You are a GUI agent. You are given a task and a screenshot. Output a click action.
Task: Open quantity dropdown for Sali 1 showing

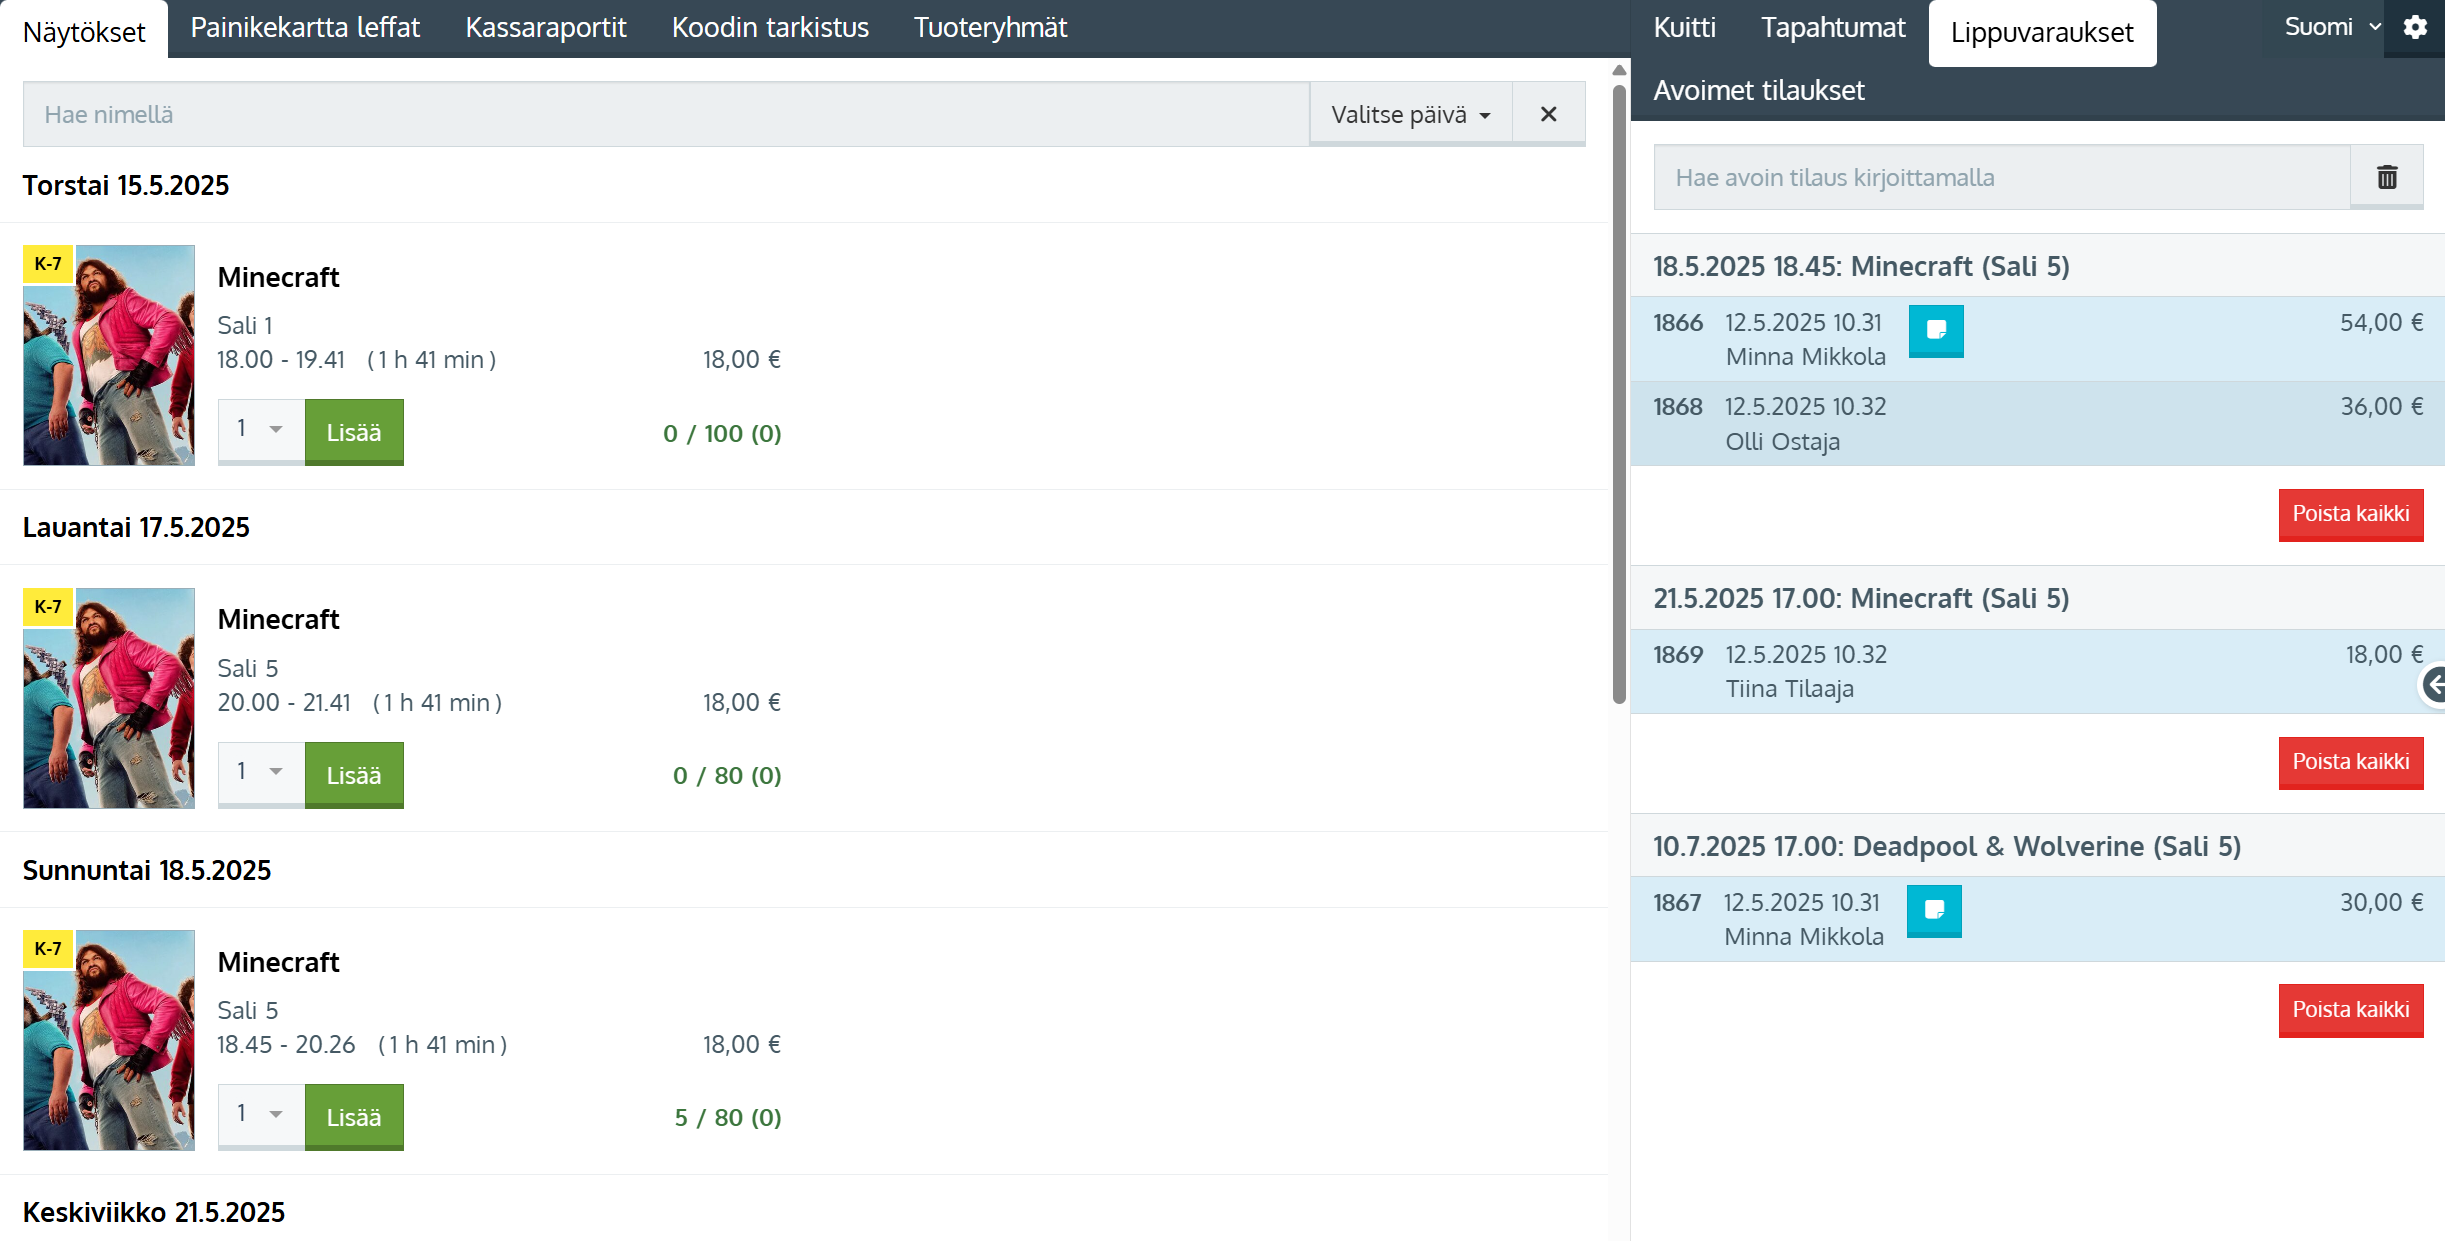point(261,430)
